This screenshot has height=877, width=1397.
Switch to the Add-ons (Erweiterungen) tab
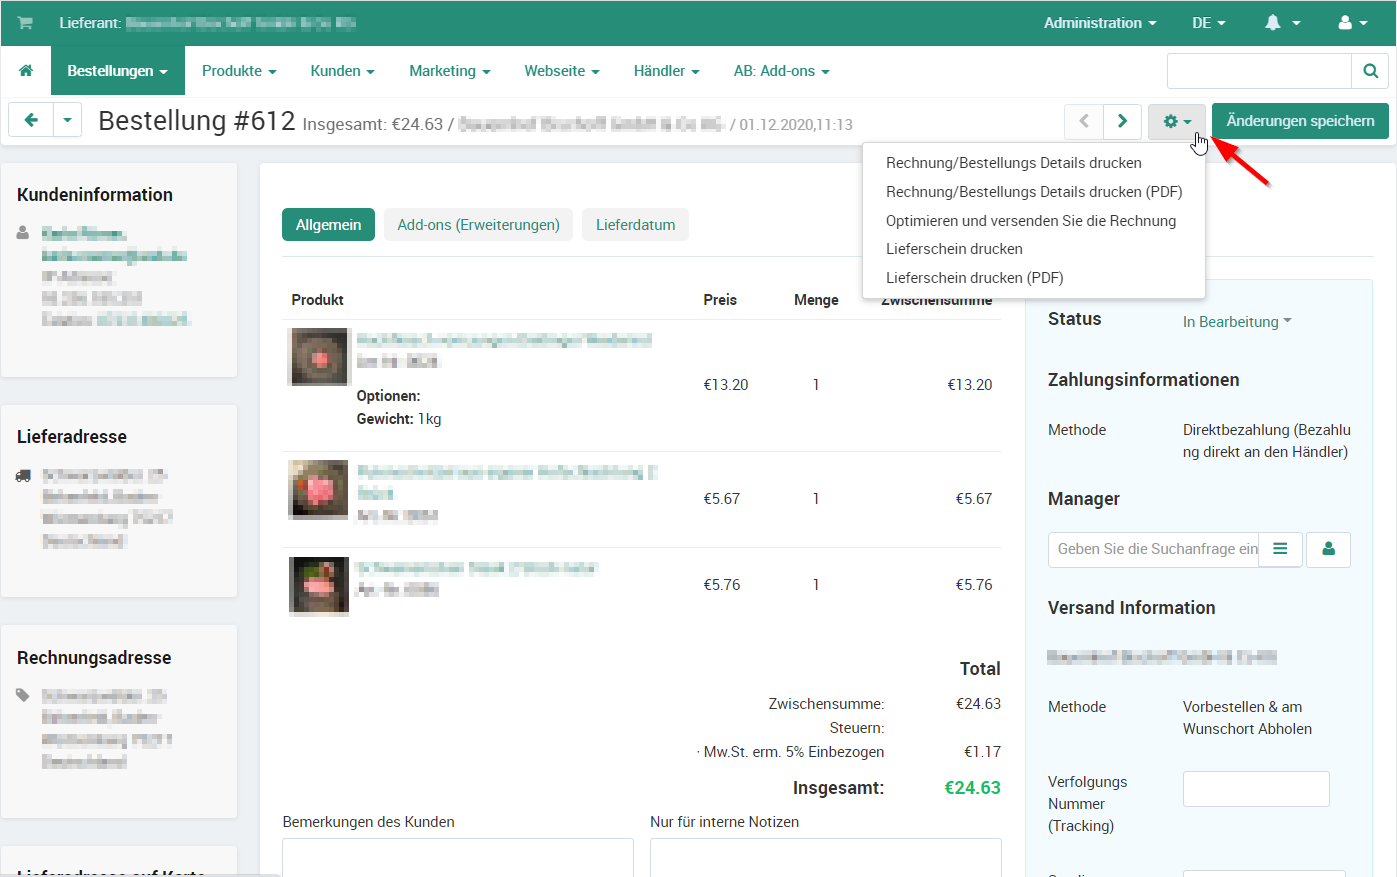tap(478, 225)
